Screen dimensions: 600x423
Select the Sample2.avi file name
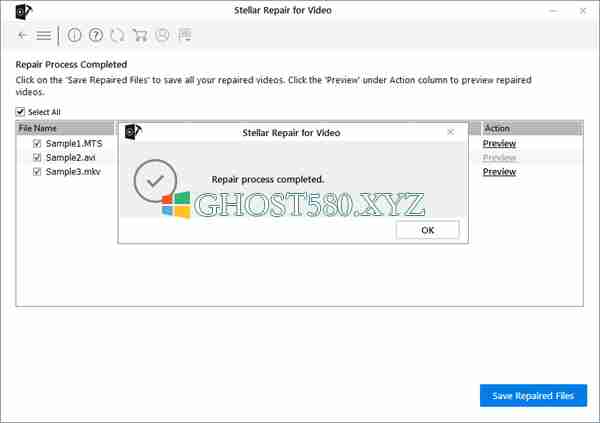[x=70, y=157]
